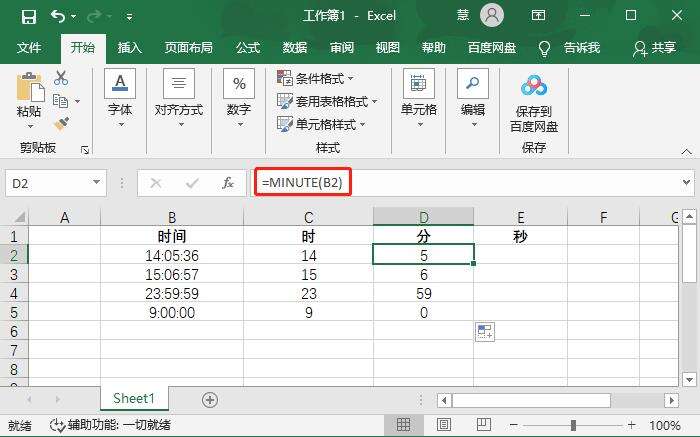The image size is (700, 437).
Task: Select column D header
Action: pyautogui.click(x=423, y=217)
